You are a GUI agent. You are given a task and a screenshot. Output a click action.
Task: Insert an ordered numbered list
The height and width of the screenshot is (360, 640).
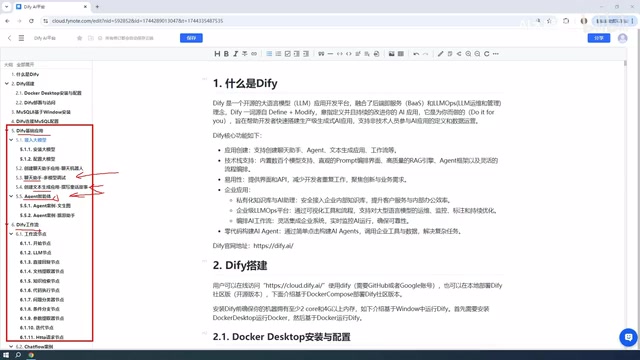(x=278, y=54)
